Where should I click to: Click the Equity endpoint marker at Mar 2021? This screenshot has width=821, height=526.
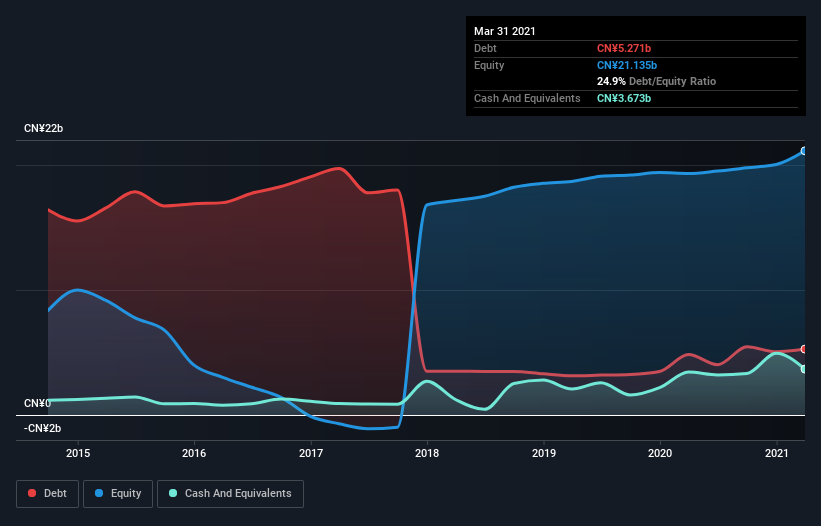click(804, 151)
